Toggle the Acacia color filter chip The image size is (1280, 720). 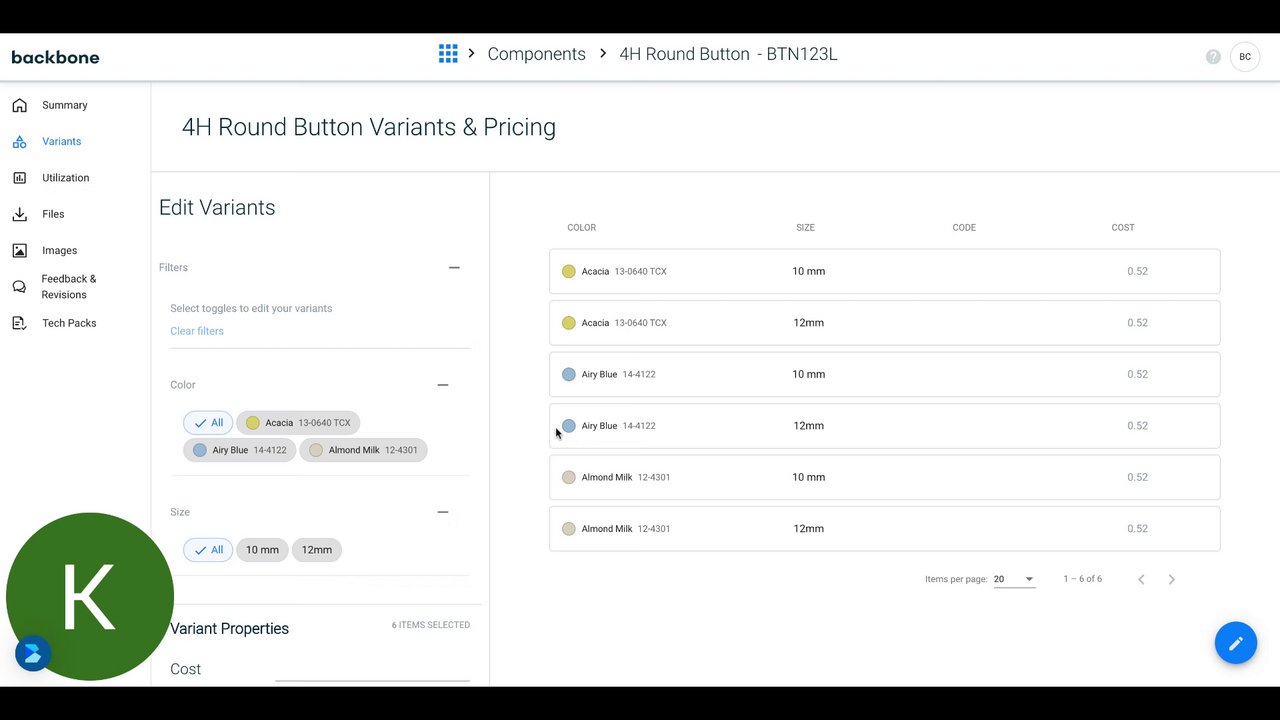point(298,423)
